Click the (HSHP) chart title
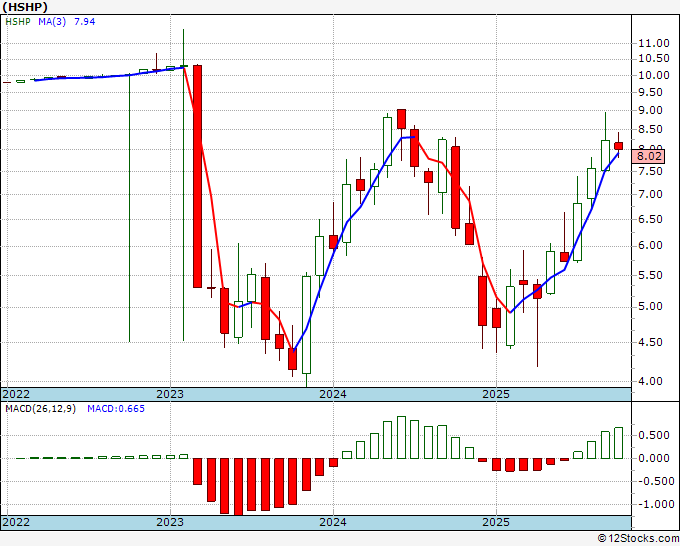Image resolution: width=680 pixels, height=546 pixels. (25, 7)
